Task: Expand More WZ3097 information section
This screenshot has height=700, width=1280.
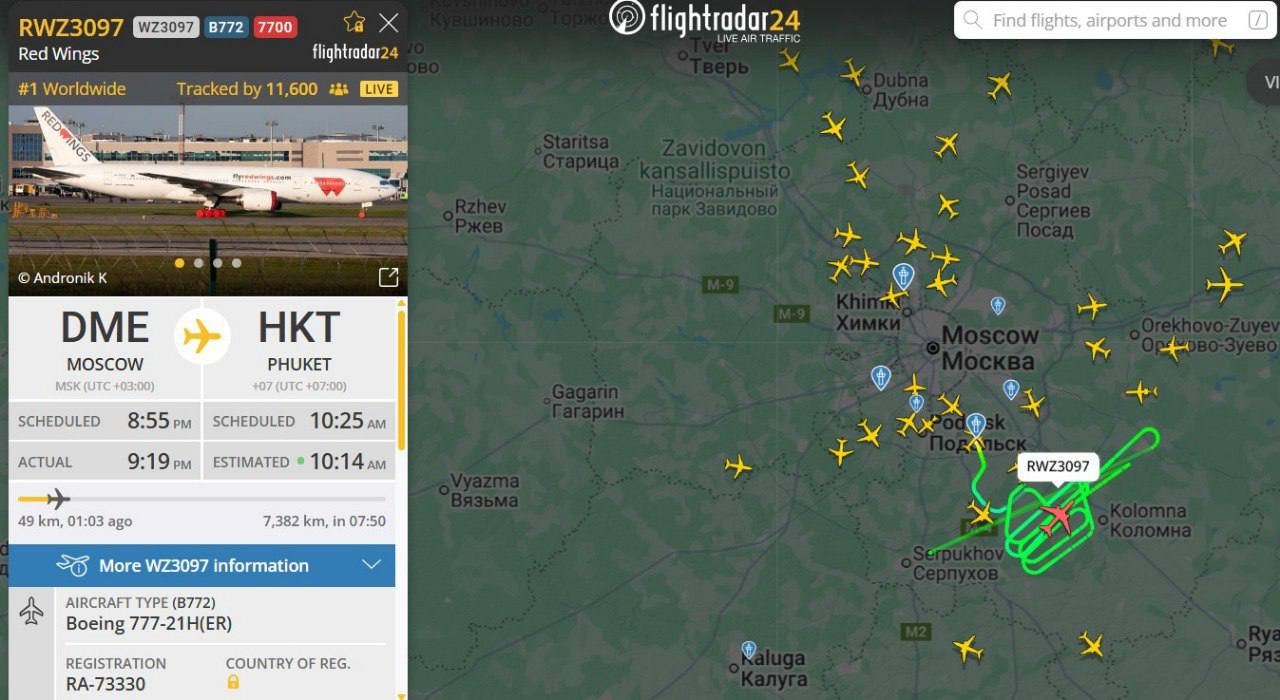Action: pyautogui.click(x=202, y=565)
